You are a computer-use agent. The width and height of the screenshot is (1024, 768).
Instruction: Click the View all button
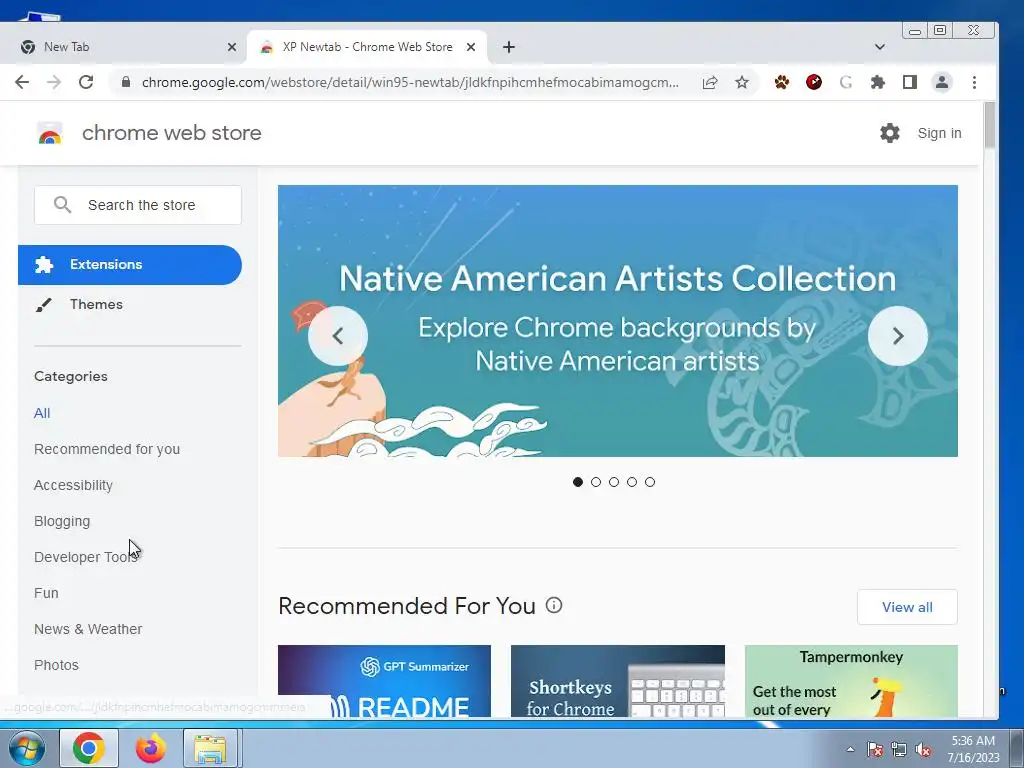point(907,607)
